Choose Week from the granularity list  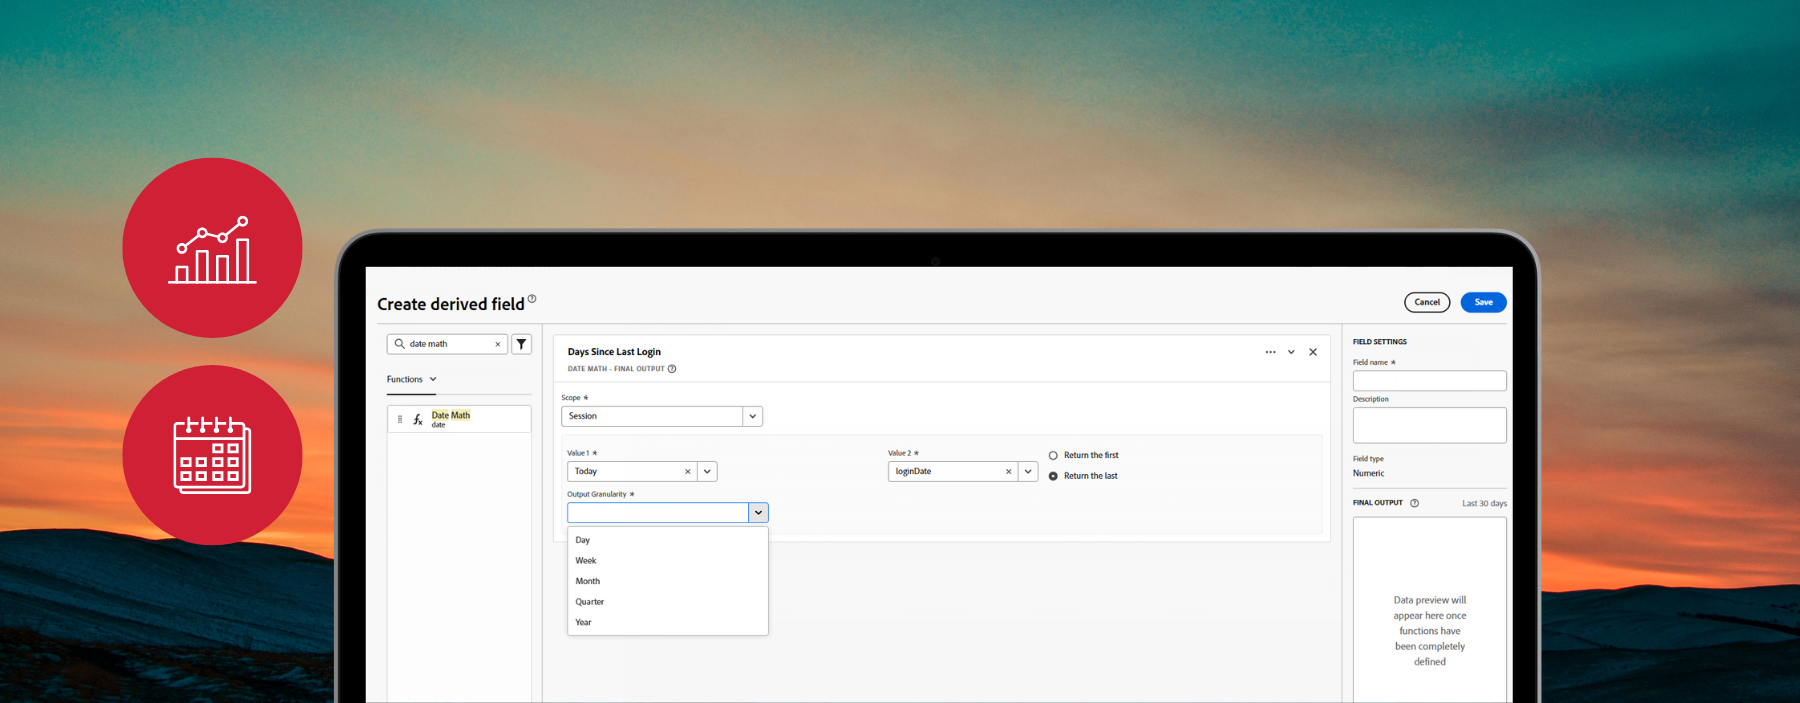point(586,561)
